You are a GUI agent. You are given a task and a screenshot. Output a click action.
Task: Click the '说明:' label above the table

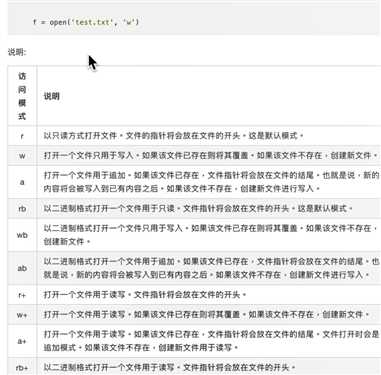click(17, 52)
